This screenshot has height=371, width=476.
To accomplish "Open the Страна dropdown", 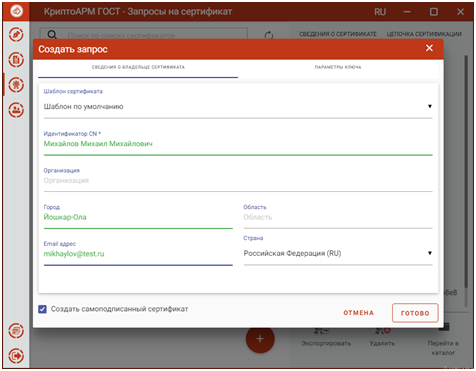I will click(x=338, y=253).
